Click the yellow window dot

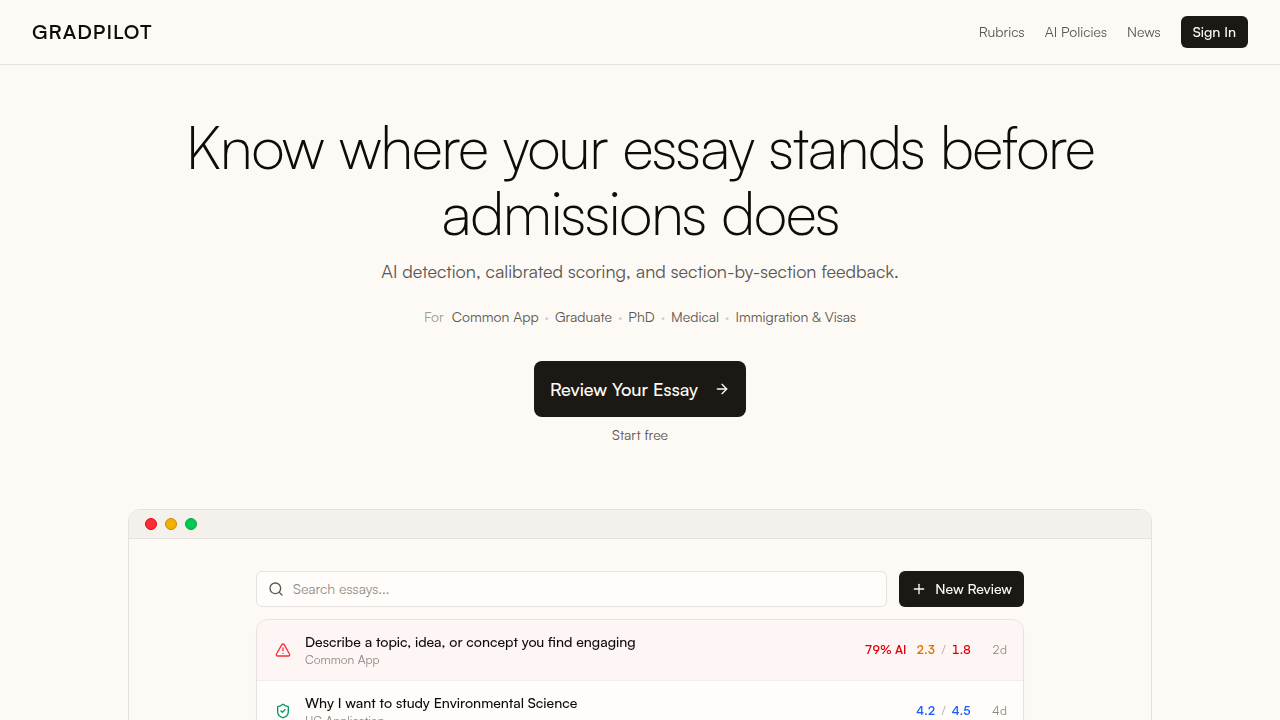click(x=171, y=524)
